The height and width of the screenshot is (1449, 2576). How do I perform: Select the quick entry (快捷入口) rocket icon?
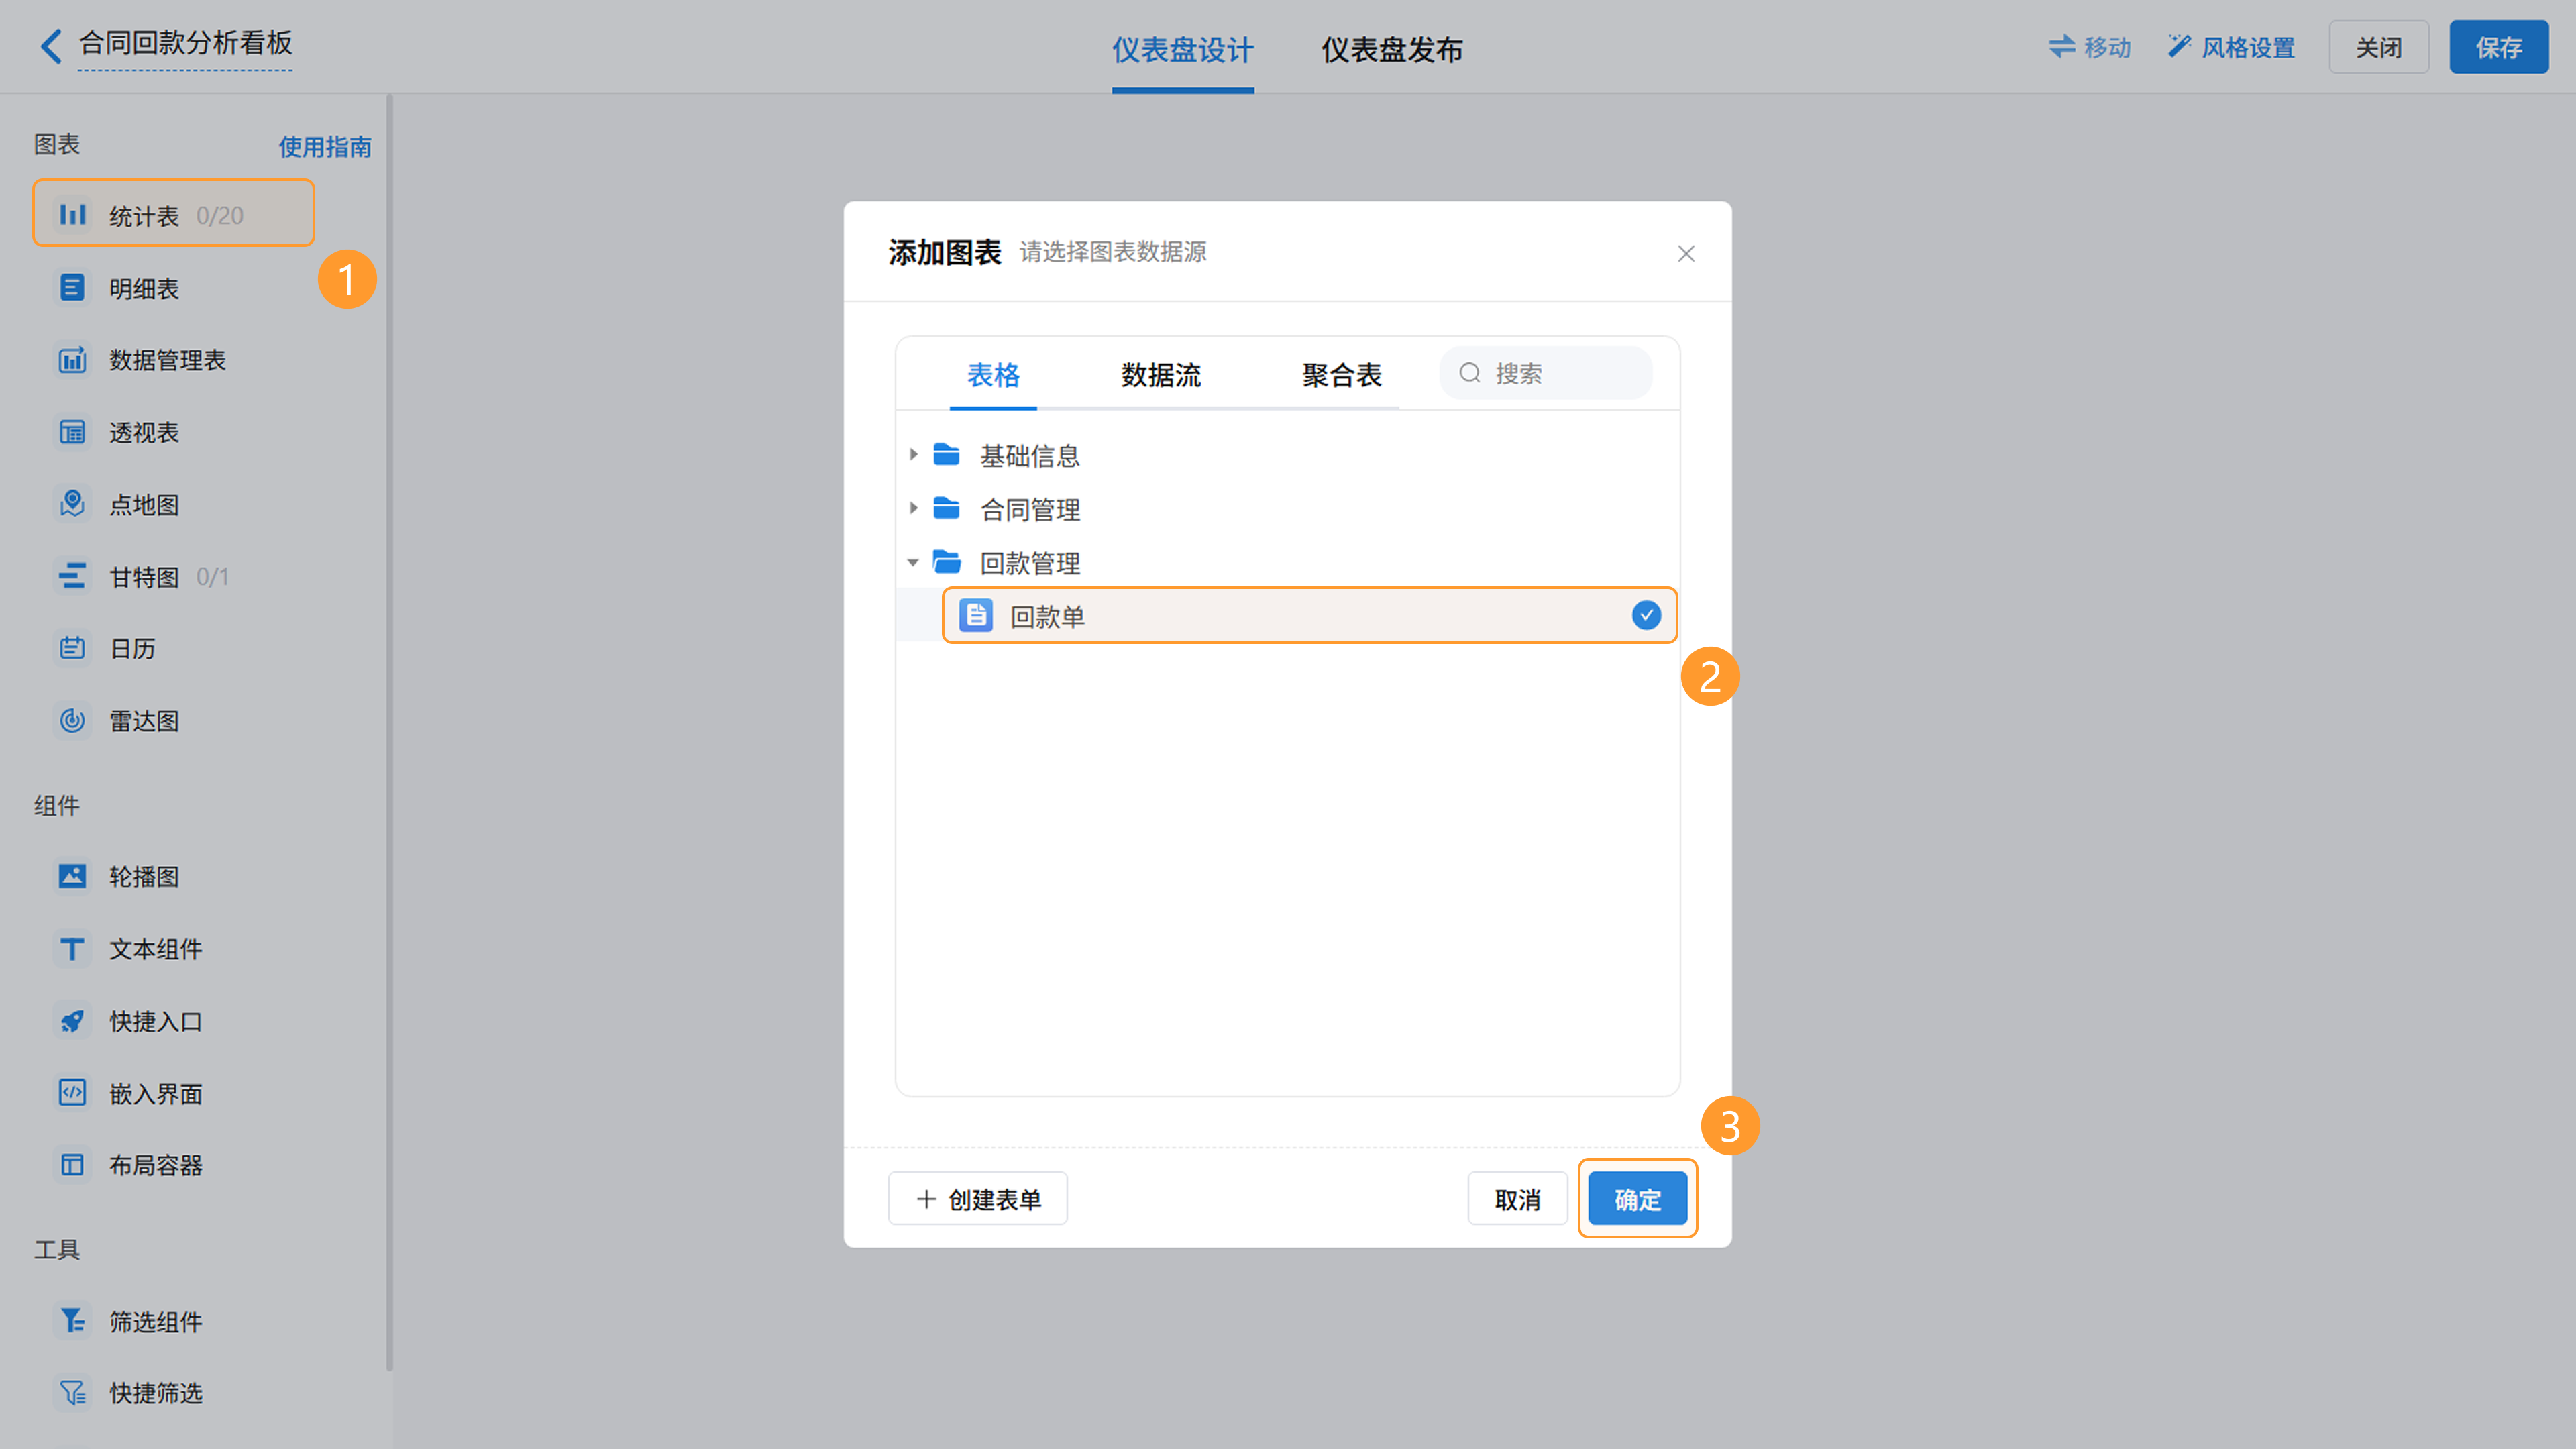tap(72, 1021)
